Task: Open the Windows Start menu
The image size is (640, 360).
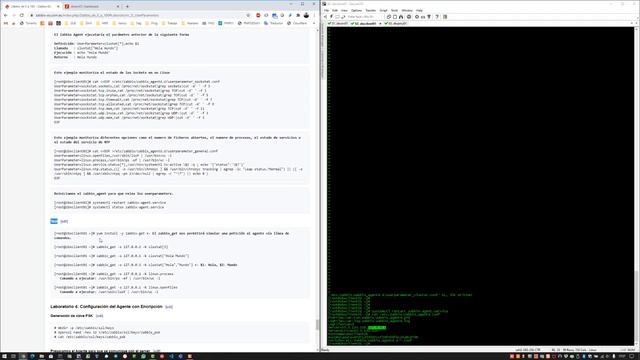Action: [x=4, y=356]
